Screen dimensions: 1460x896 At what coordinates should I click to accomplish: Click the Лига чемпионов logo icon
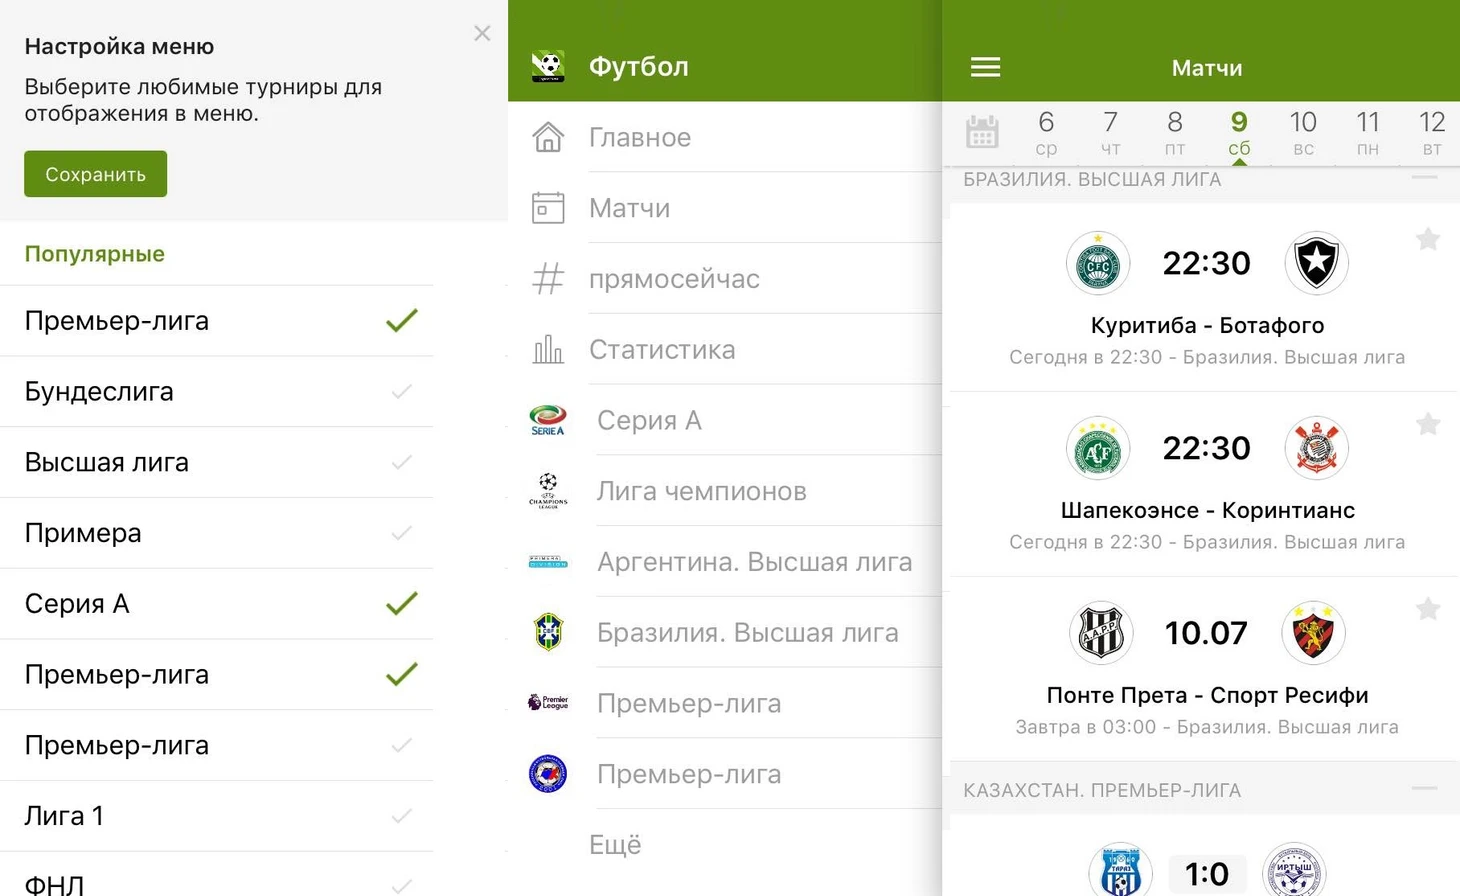click(x=548, y=491)
